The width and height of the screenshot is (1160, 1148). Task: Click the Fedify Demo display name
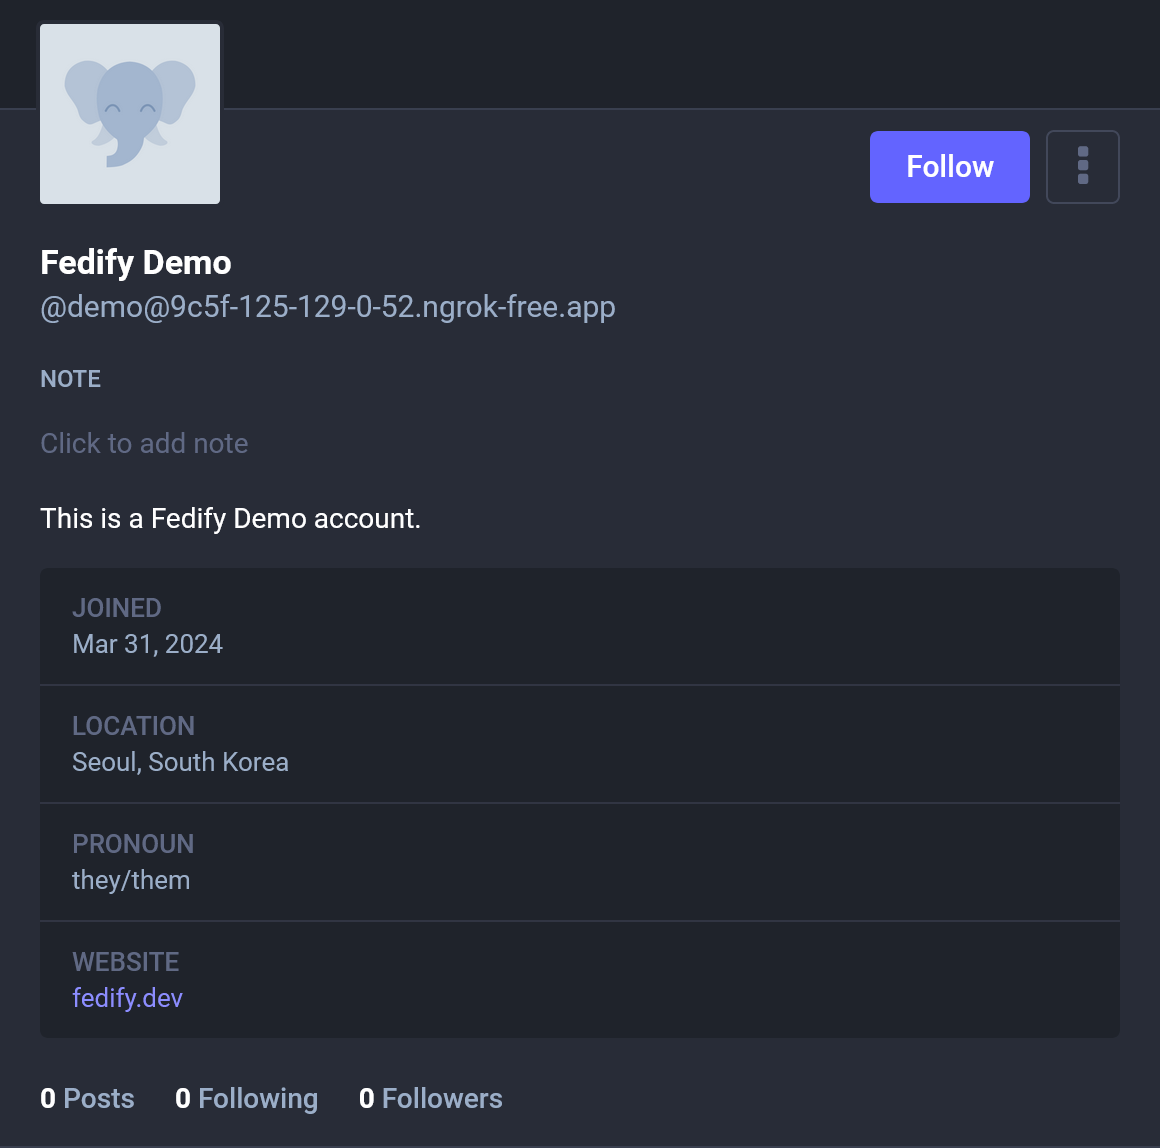[135, 262]
